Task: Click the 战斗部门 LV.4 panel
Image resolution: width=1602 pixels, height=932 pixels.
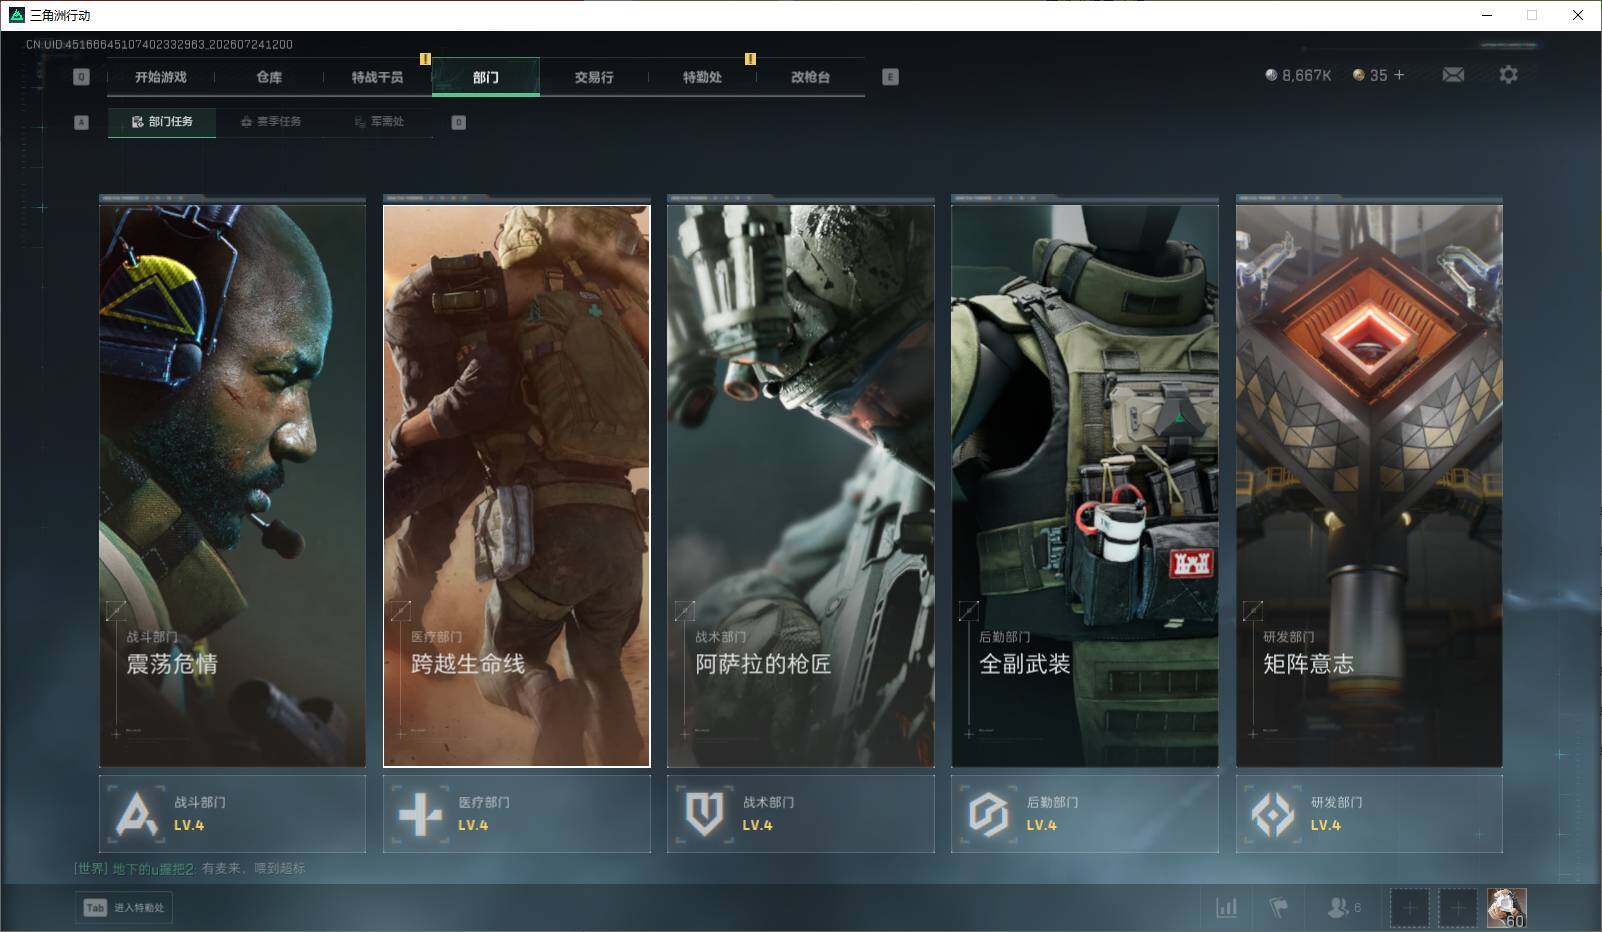Action: click(x=232, y=814)
